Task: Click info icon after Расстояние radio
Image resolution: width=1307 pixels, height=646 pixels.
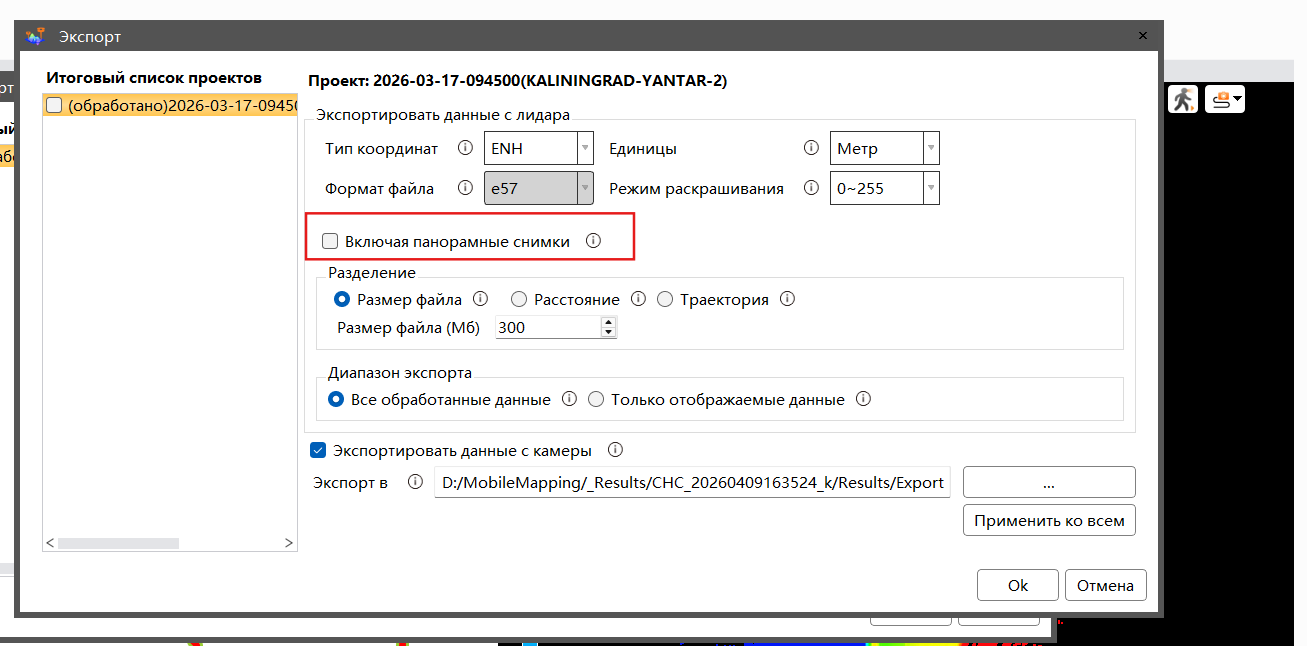Action: pos(638,299)
